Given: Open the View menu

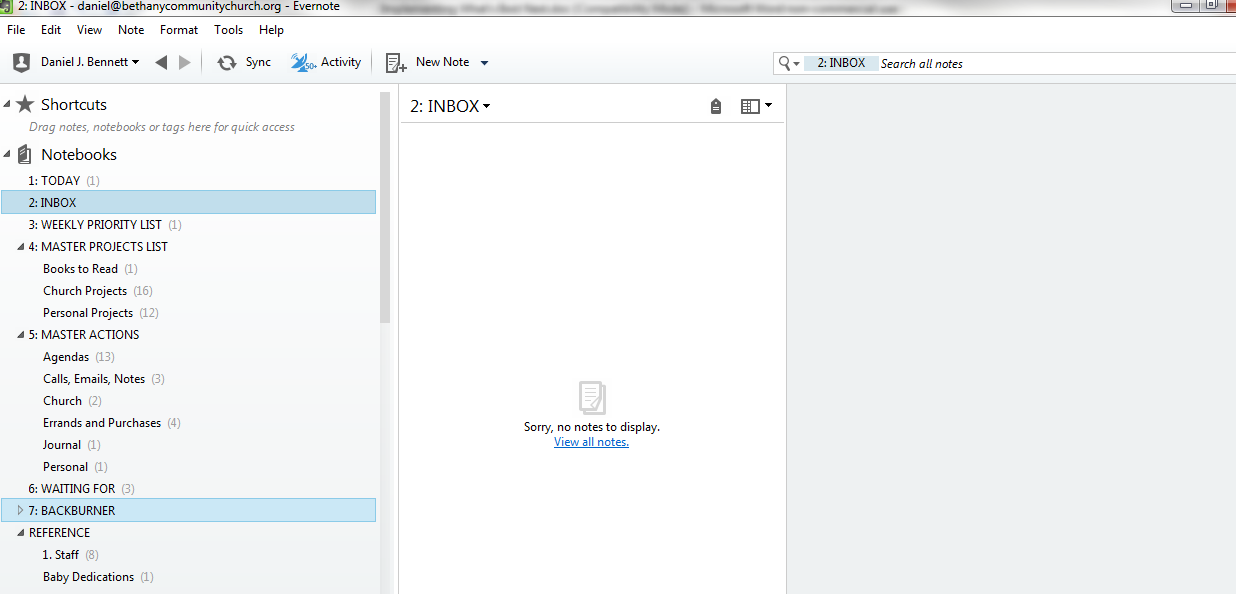Looking at the screenshot, I should (89, 30).
